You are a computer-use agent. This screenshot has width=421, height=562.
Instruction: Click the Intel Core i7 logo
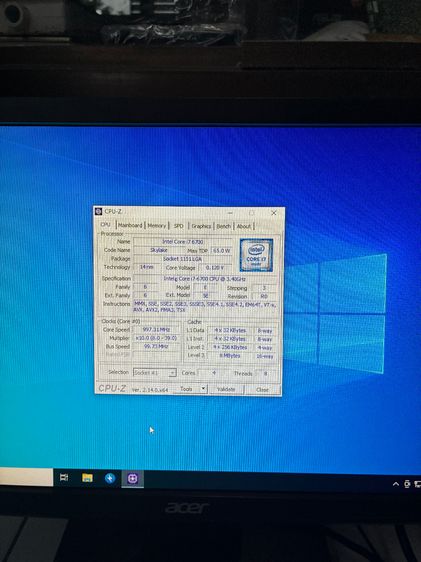coord(256,255)
